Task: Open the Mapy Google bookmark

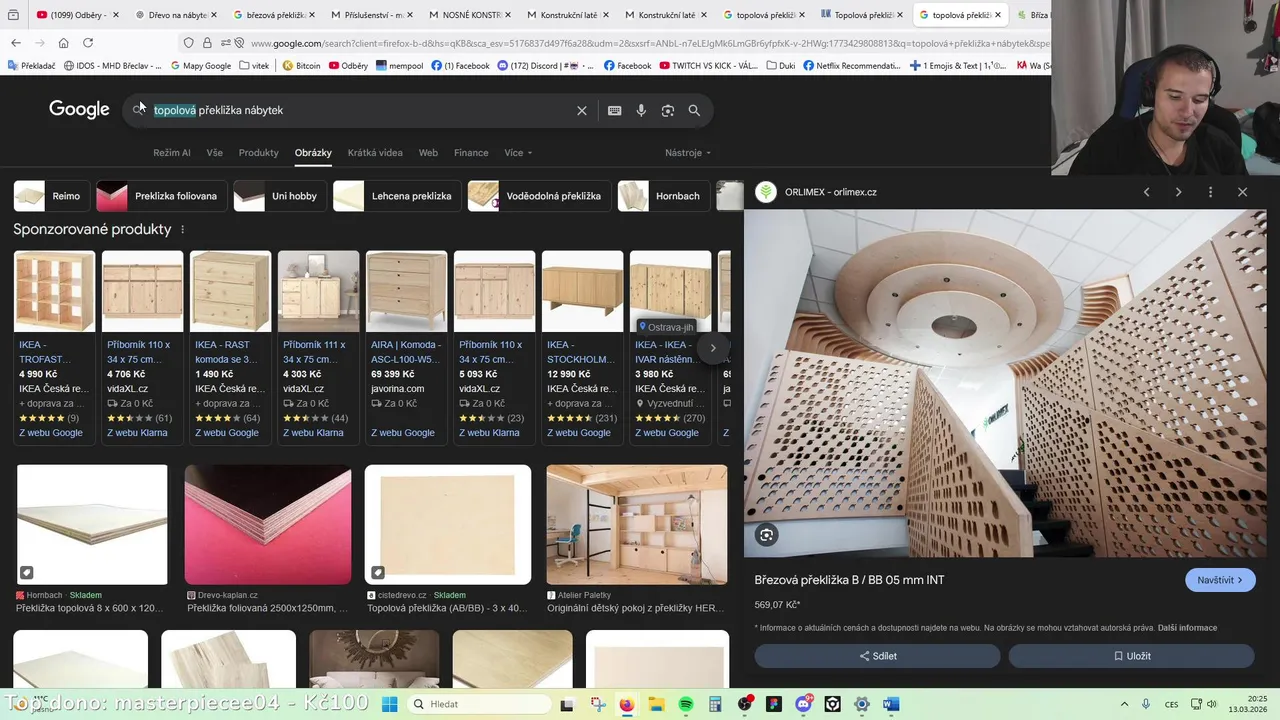Action: [200, 66]
